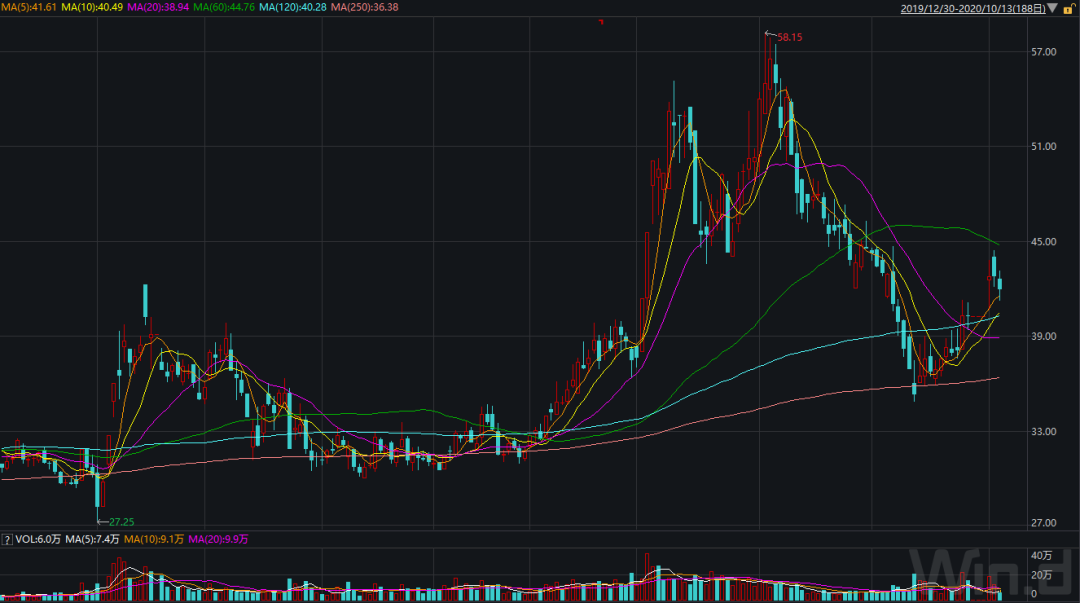Toggle the orange lock icon
Screen dimensions: 1080x603
tap(1069, 9)
